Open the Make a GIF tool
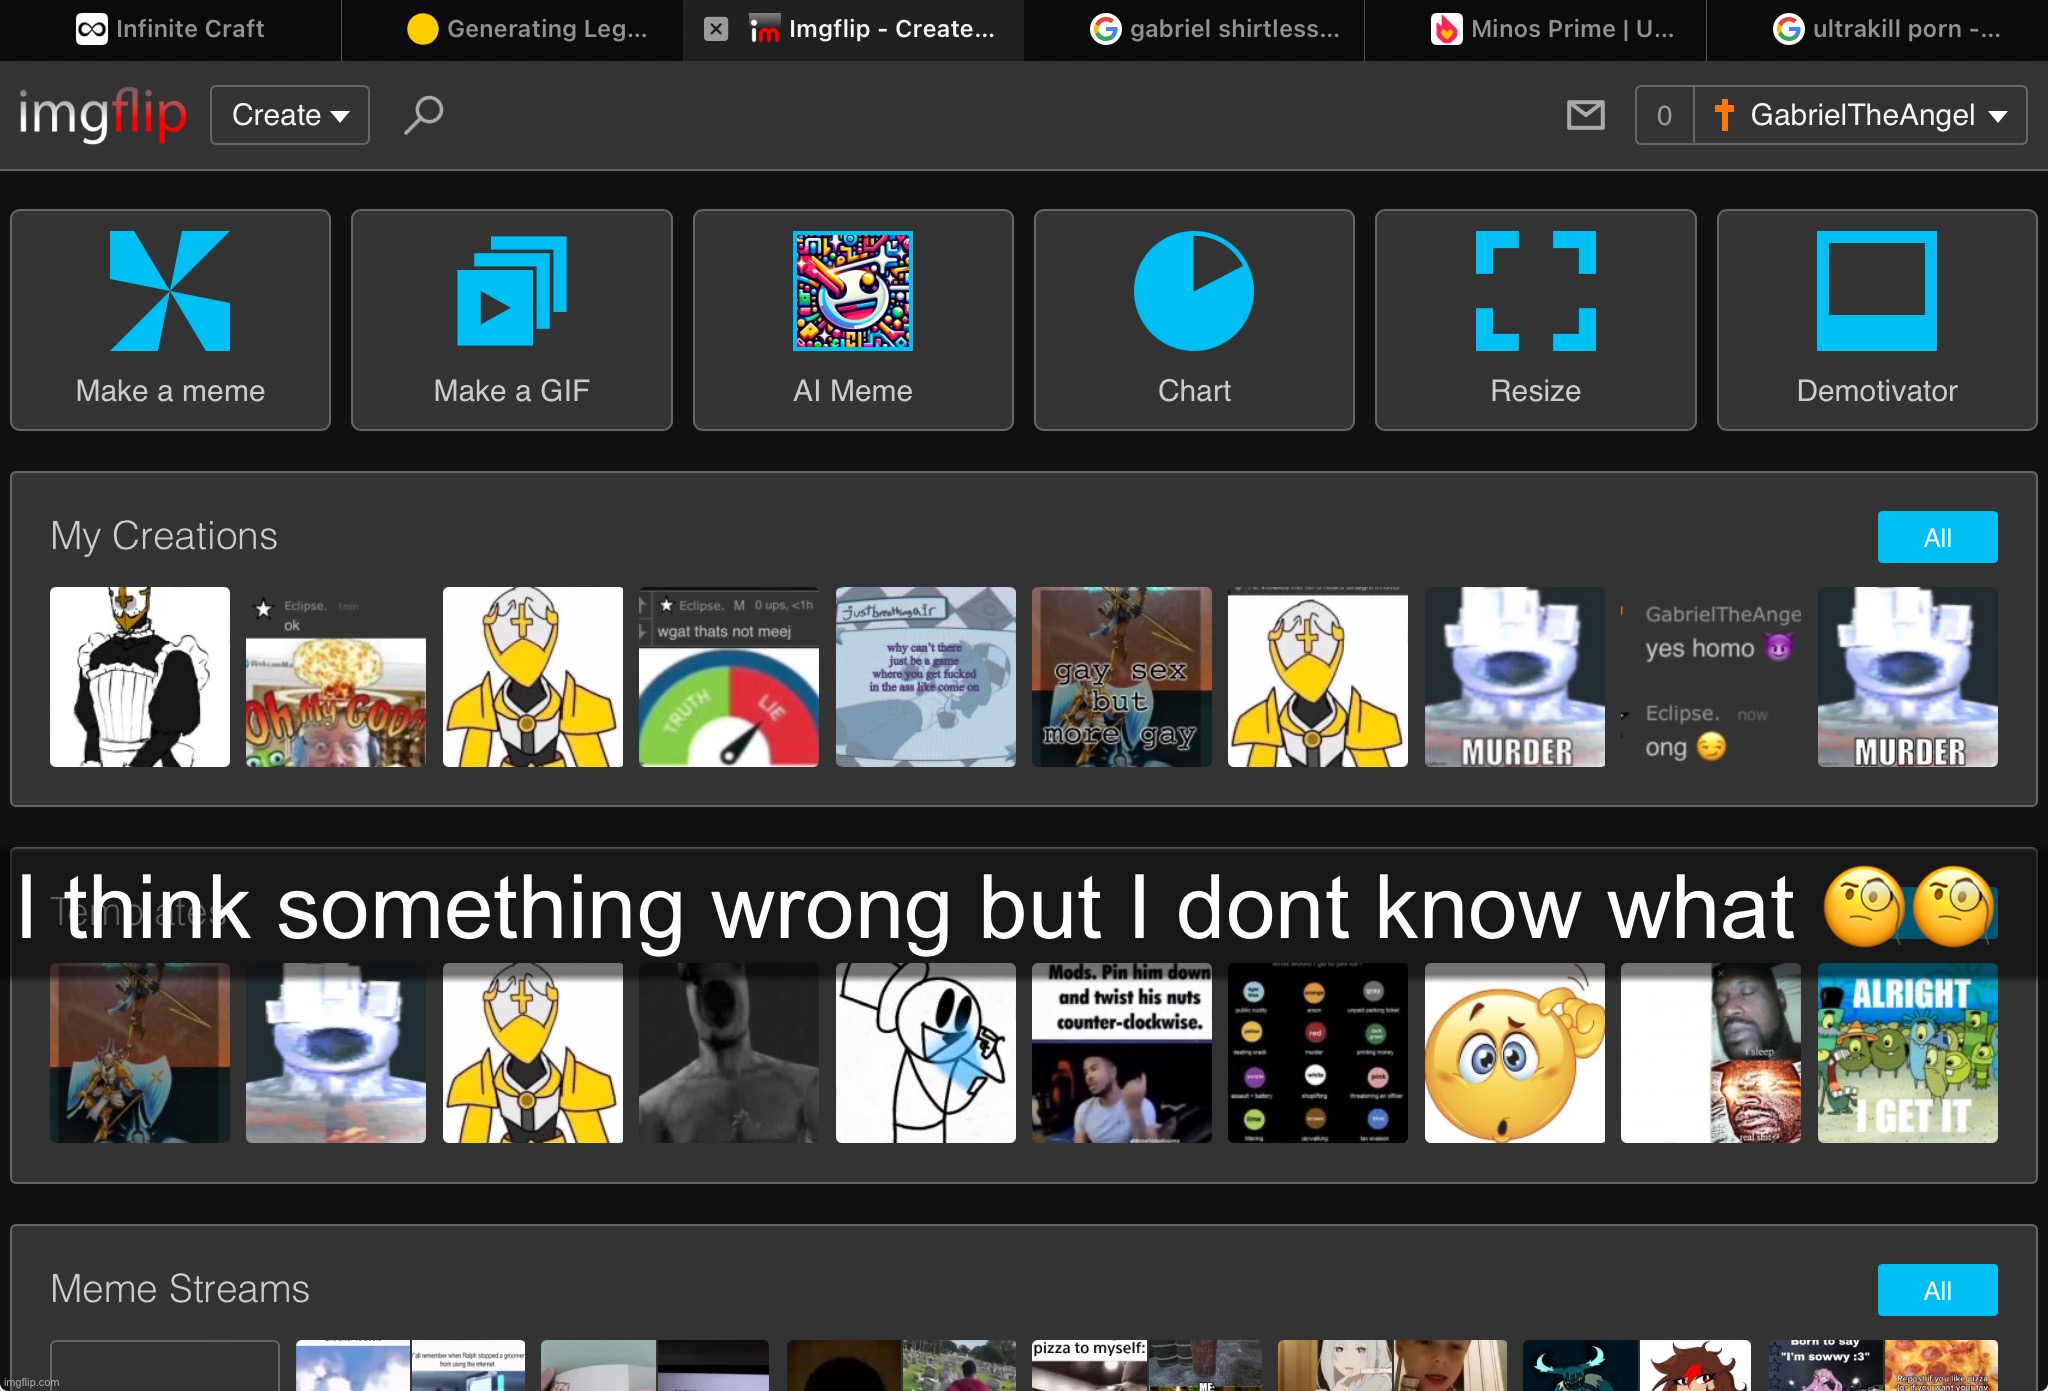 pyautogui.click(x=512, y=320)
